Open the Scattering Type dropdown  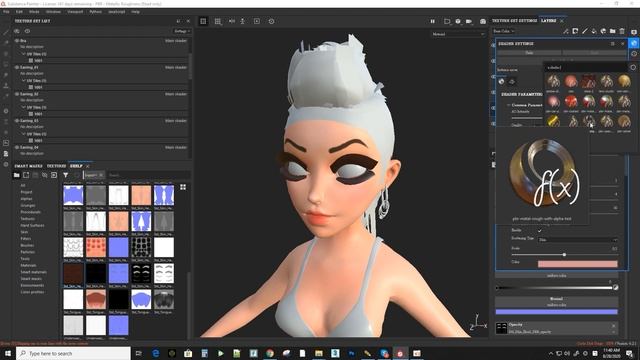click(578, 240)
